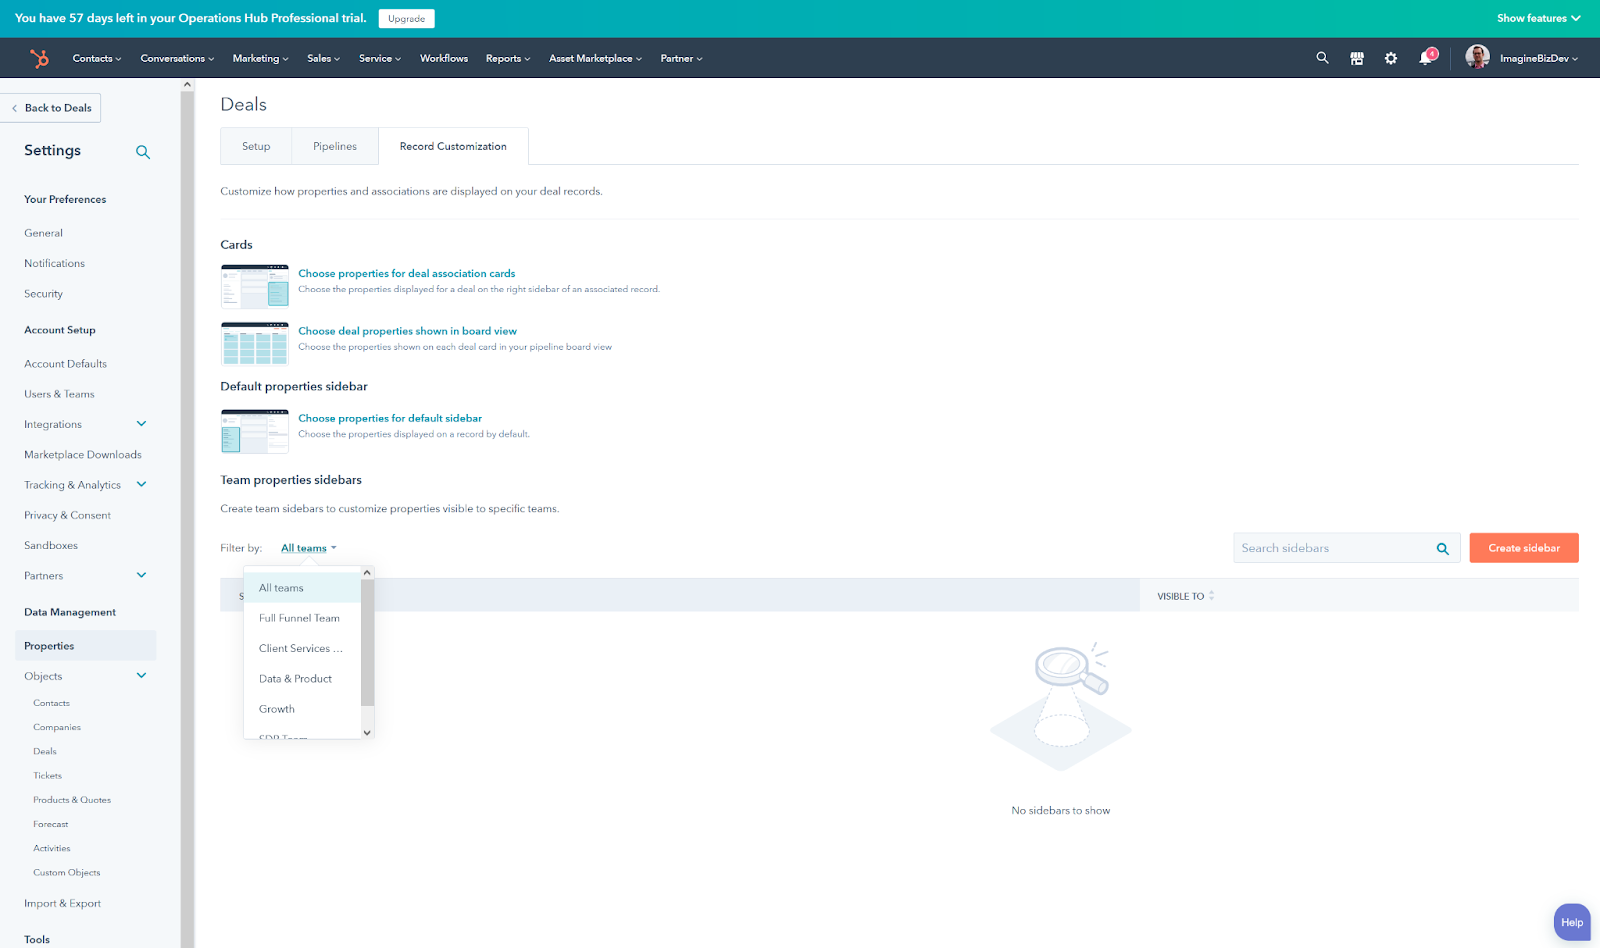The image size is (1600, 948).
Task: Open Choose deal properties shown in board view
Action: tap(408, 331)
